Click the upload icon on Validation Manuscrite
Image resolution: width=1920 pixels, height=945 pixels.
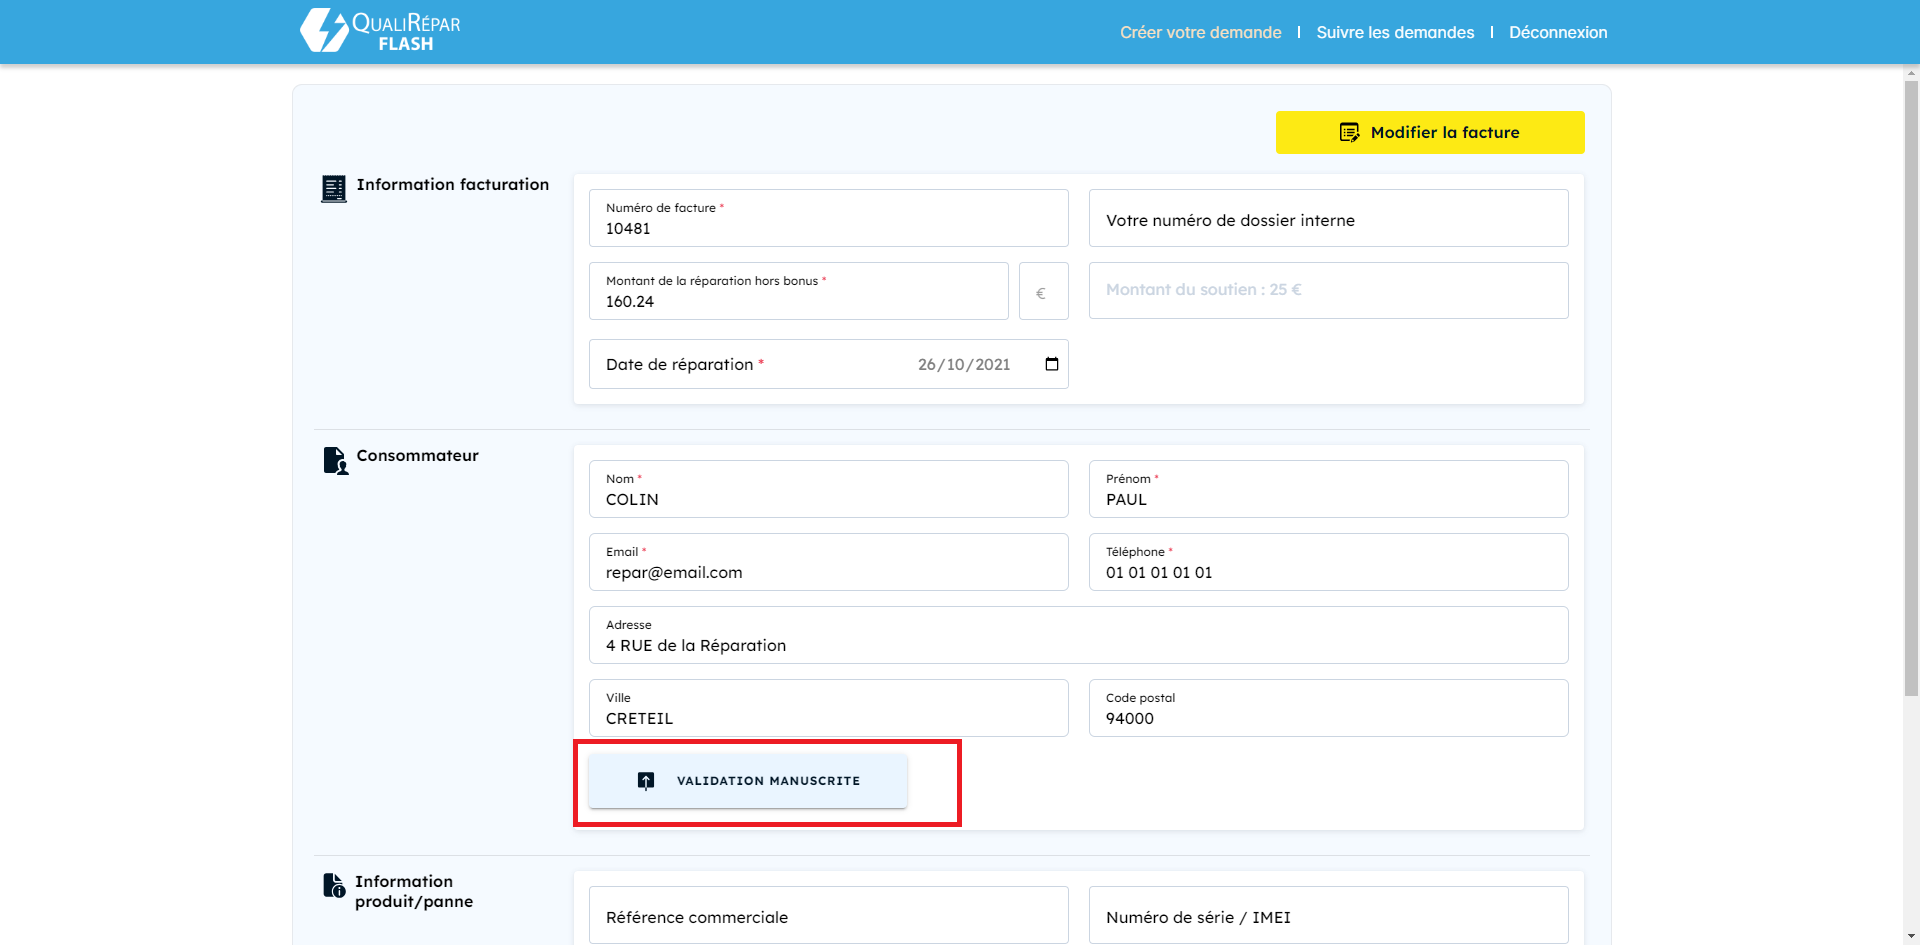tap(646, 781)
